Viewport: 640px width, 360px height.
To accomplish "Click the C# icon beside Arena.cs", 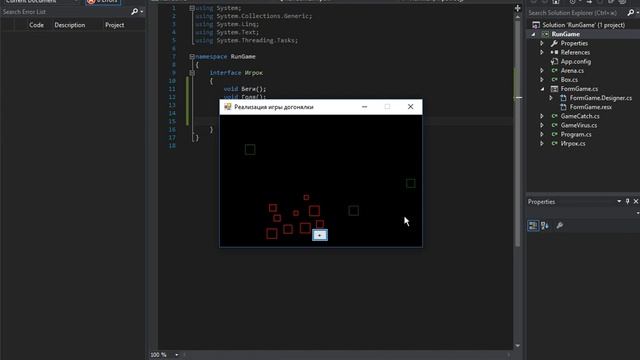I will click(554, 71).
